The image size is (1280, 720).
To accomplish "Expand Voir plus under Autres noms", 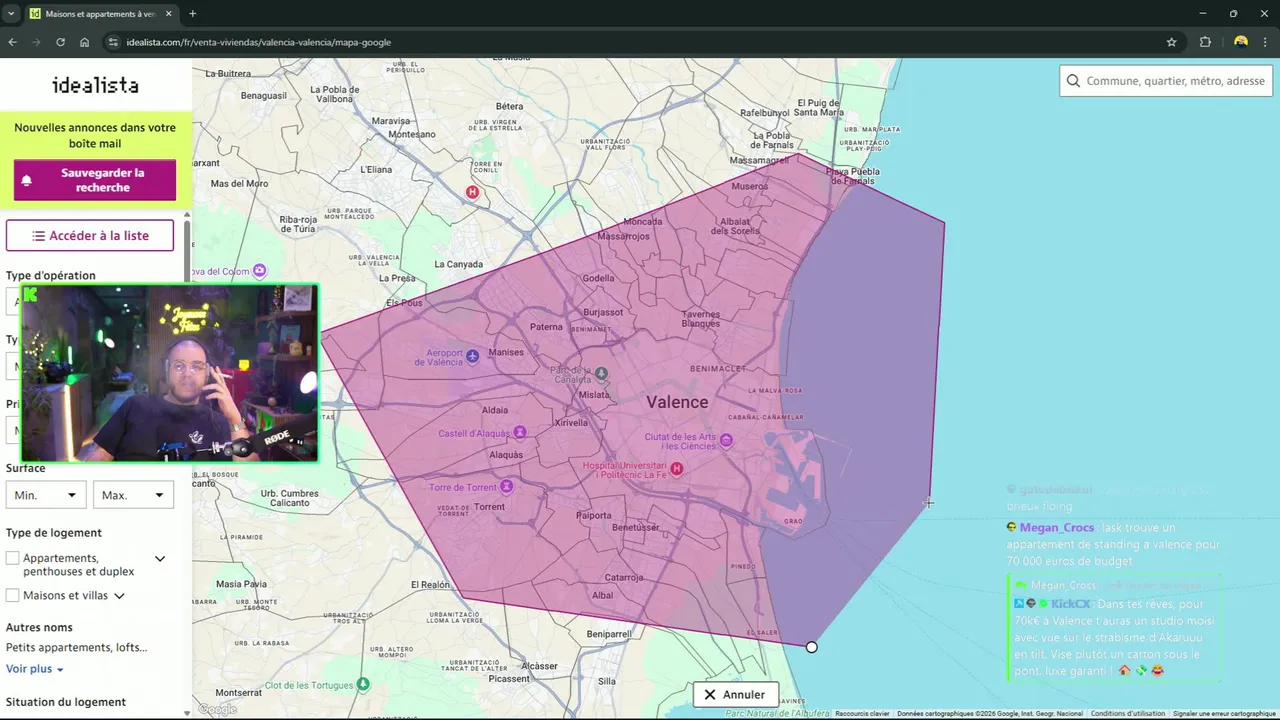I will [35, 669].
